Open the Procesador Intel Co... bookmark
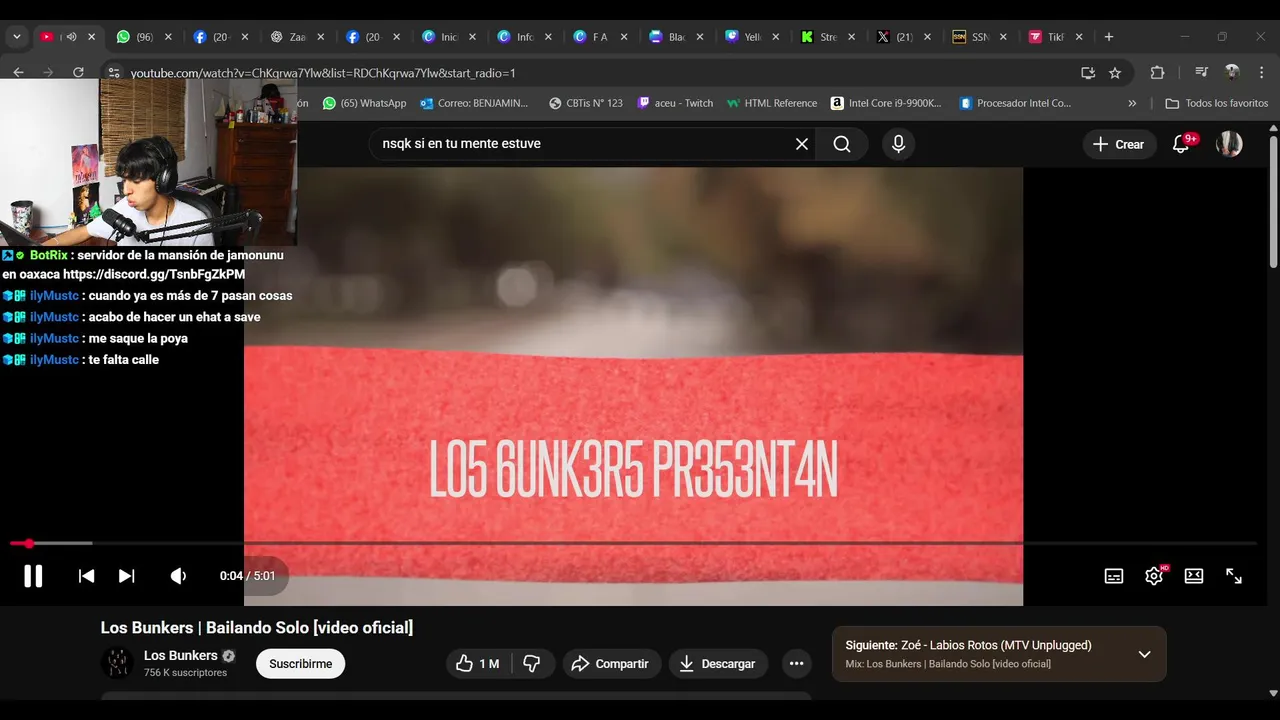Viewport: 1280px width, 720px height. click(x=1015, y=103)
